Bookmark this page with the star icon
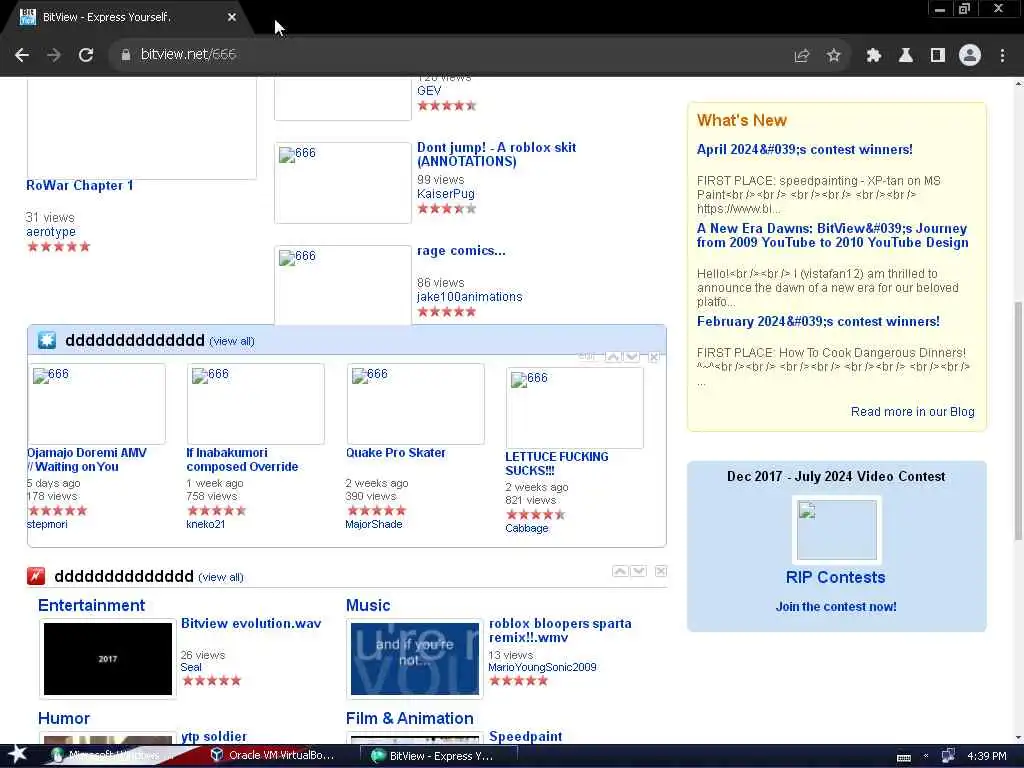This screenshot has height=768, width=1024. [x=833, y=56]
